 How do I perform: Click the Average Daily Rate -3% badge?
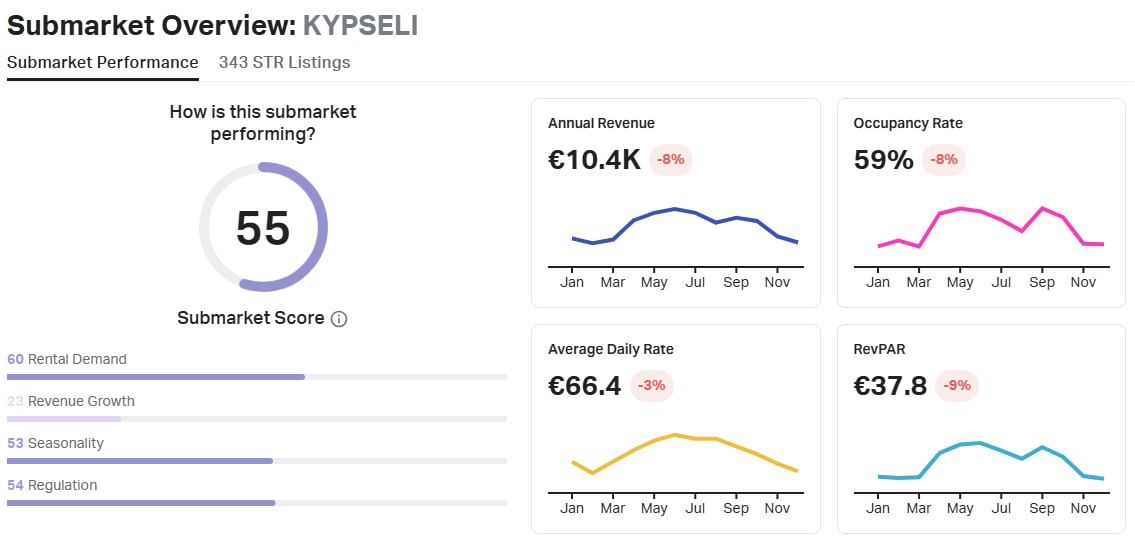[x=651, y=385]
